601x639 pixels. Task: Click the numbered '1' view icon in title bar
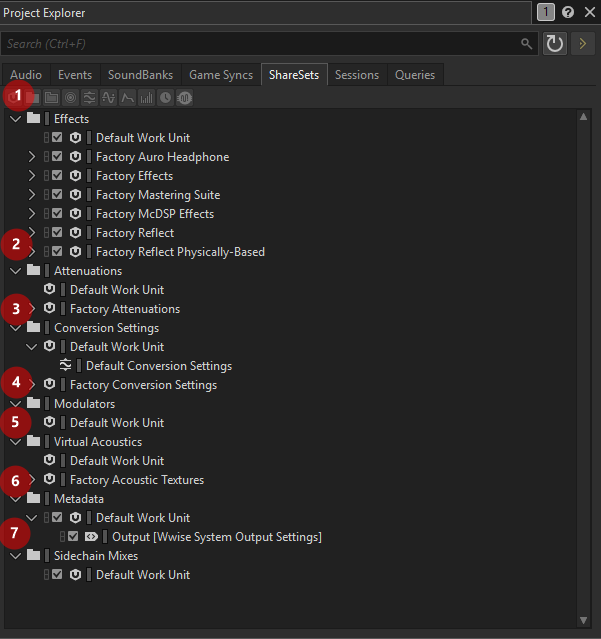[x=546, y=12]
